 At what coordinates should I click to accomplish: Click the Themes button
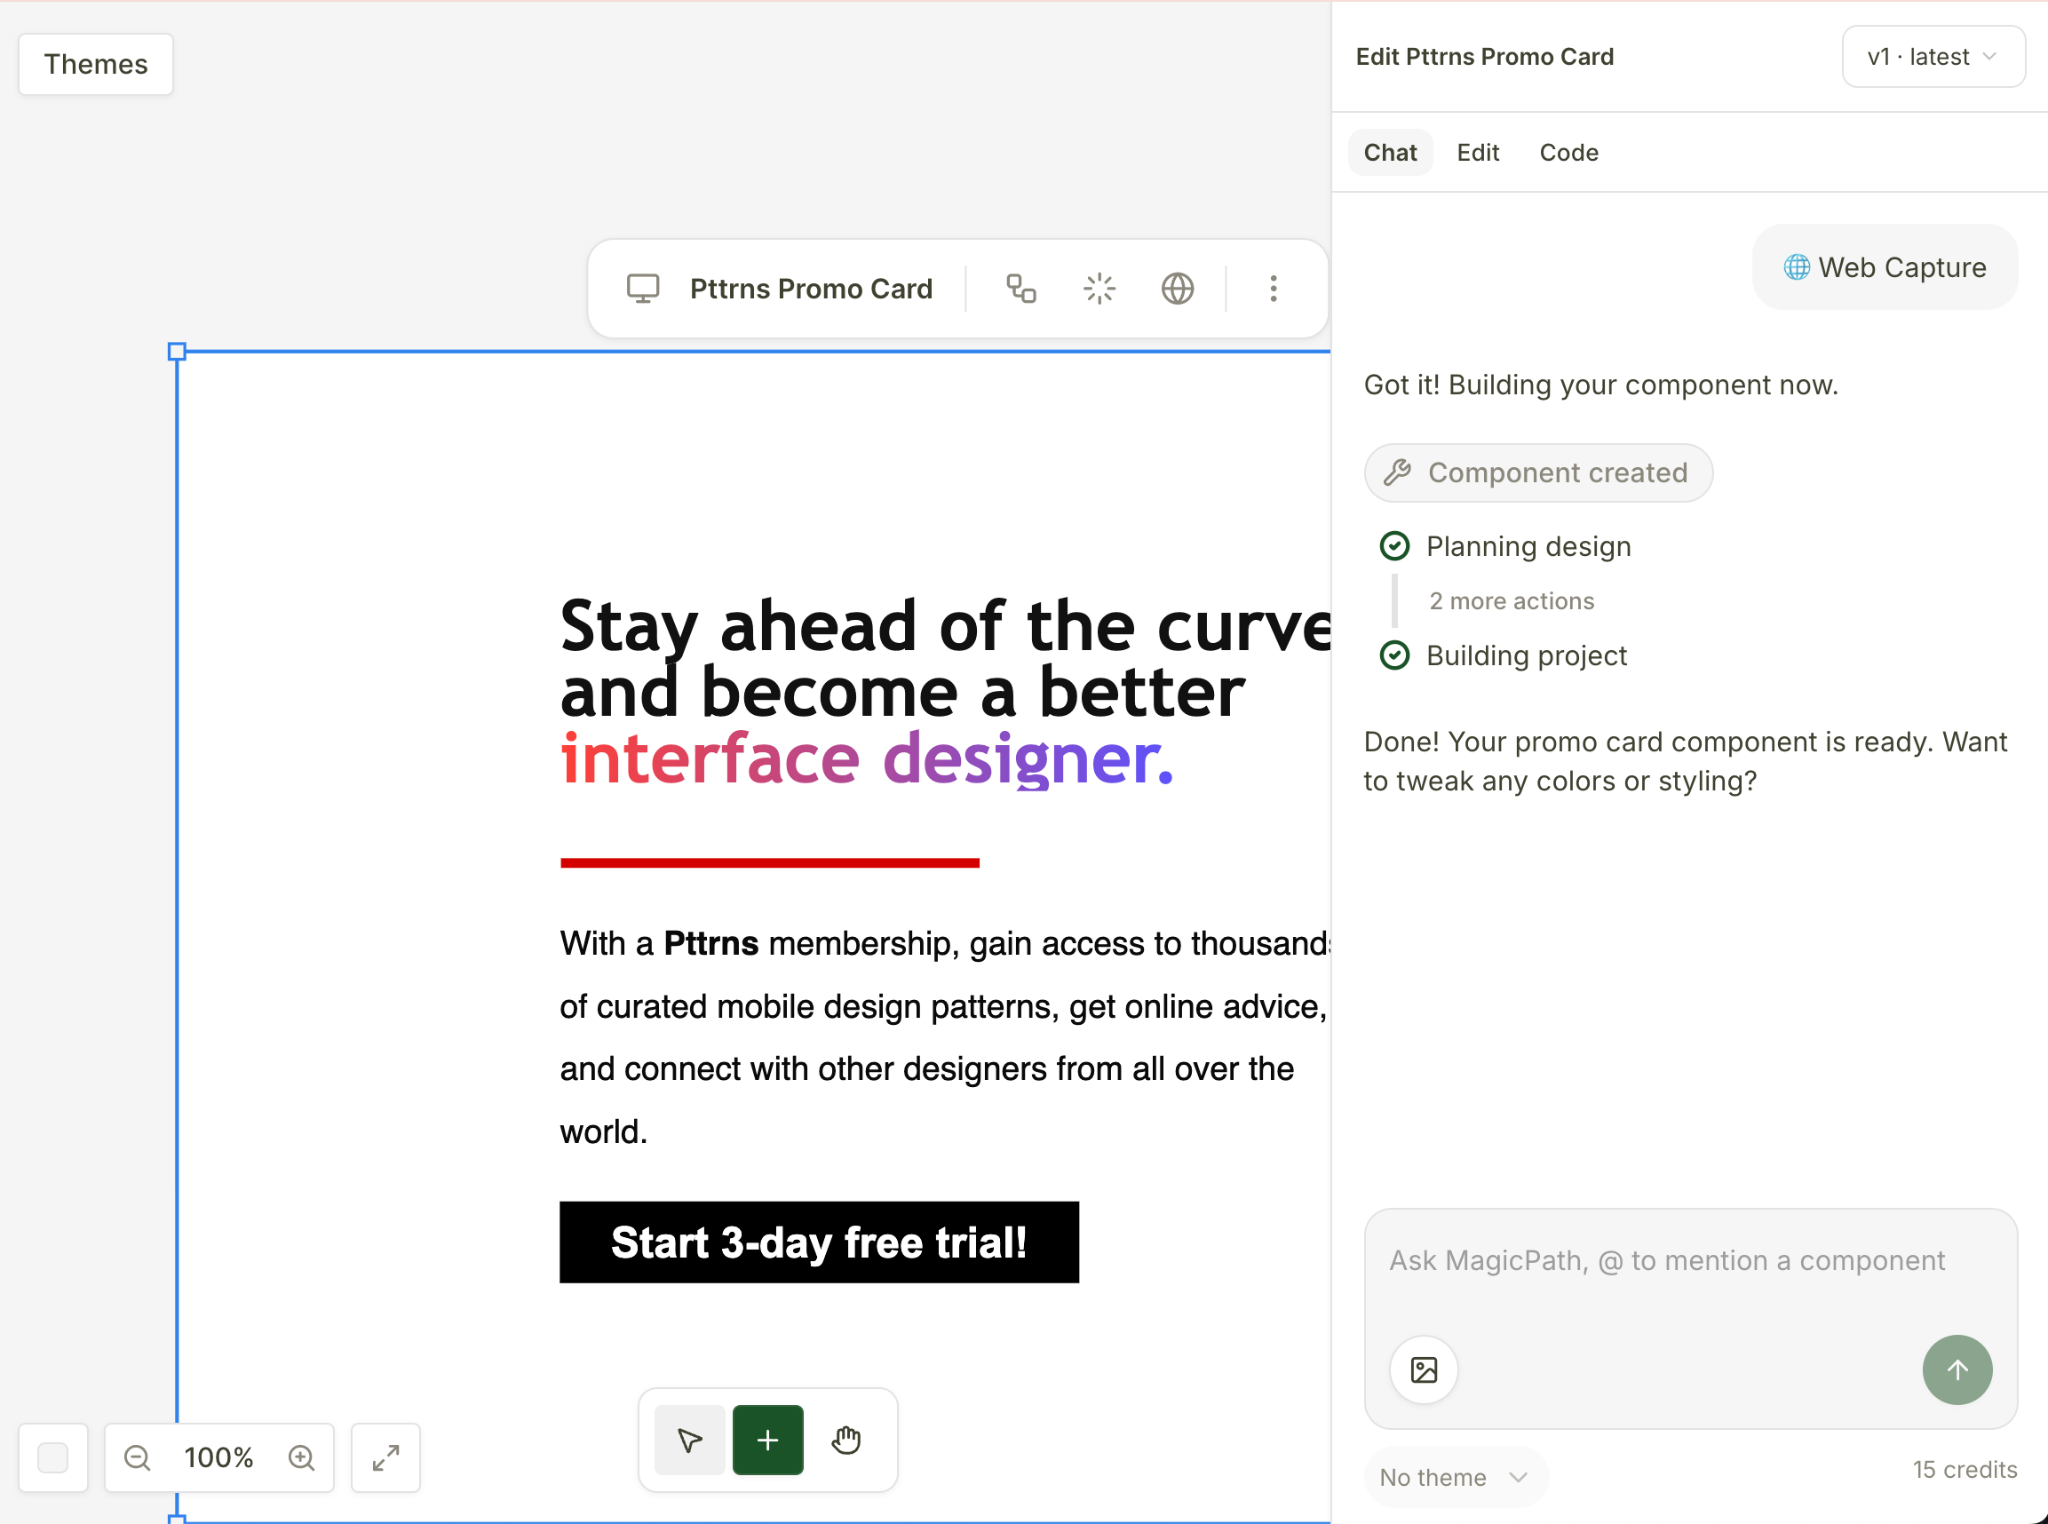(96, 64)
